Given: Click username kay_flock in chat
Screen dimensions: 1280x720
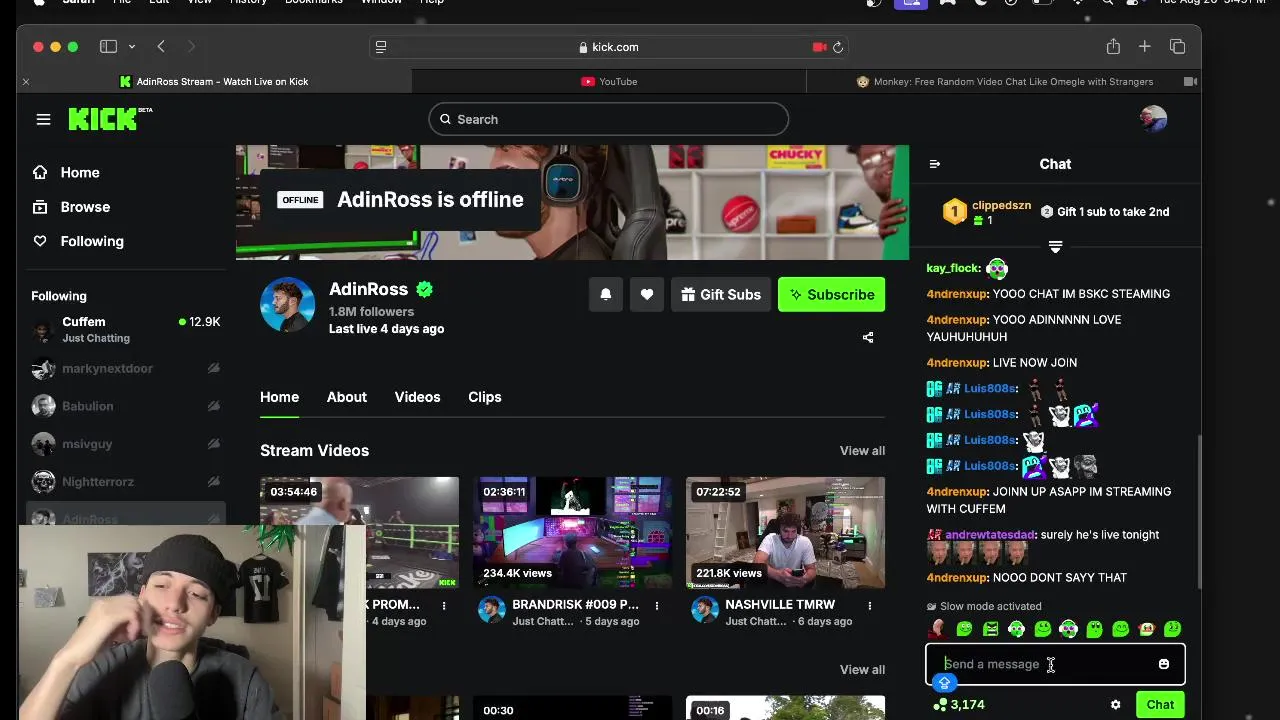Looking at the screenshot, I should tap(953, 268).
